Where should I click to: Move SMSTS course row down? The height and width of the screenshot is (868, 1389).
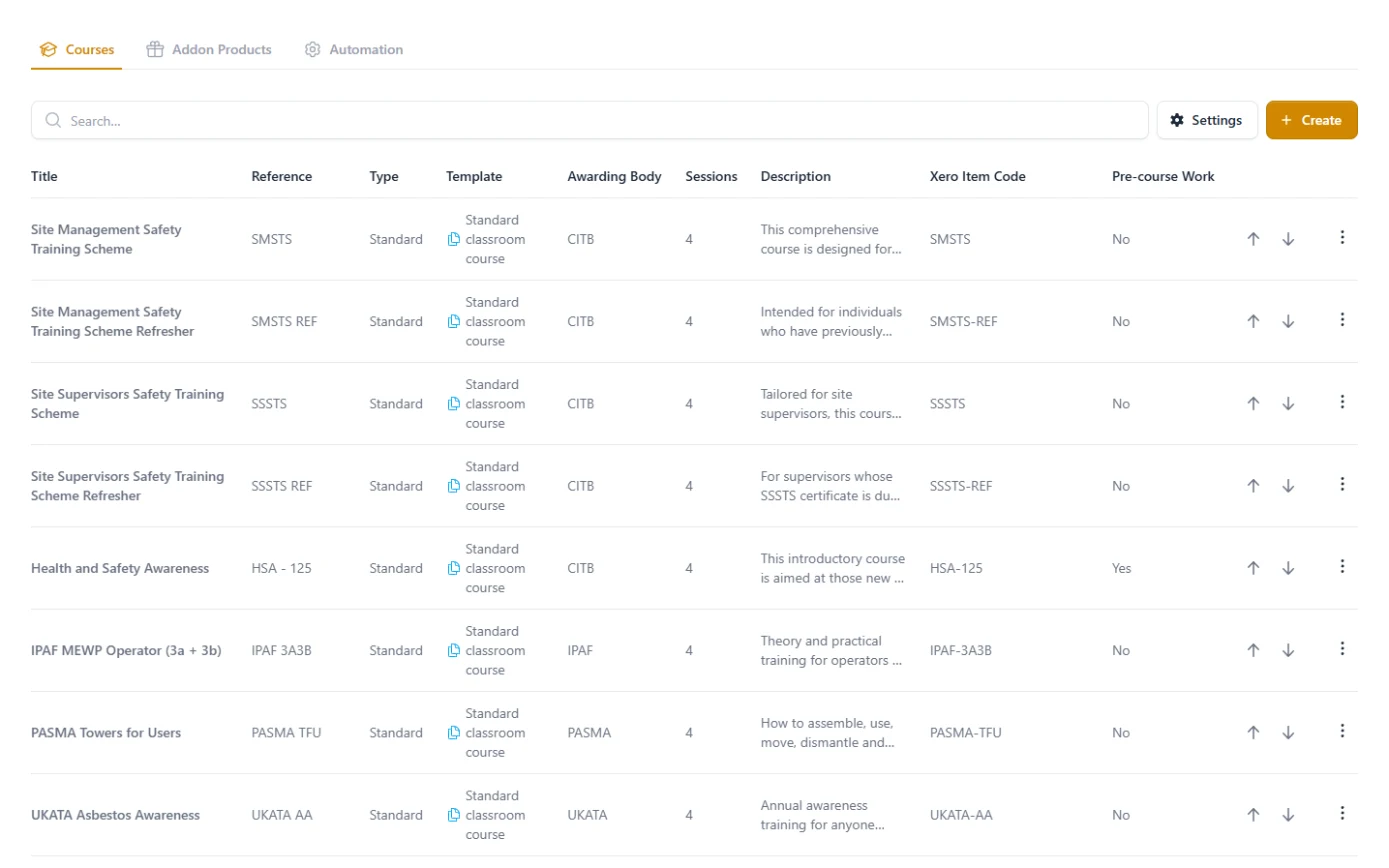1288,239
